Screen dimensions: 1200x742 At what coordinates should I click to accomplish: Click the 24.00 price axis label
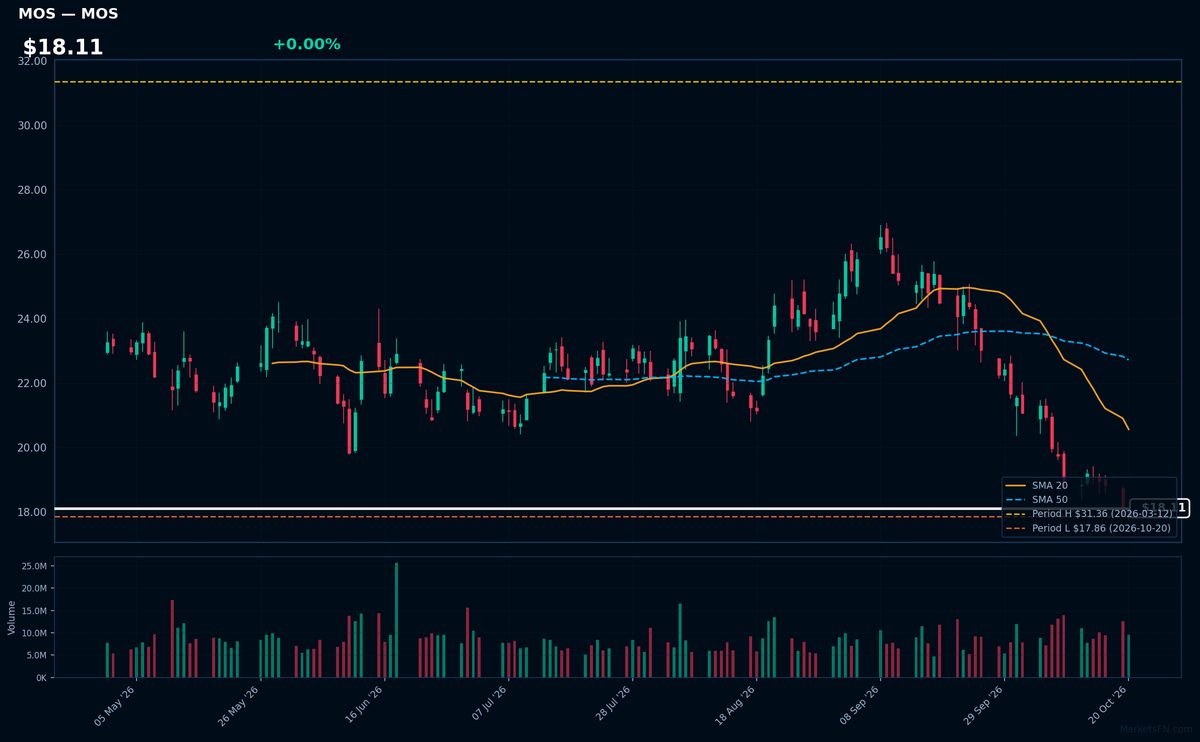click(x=33, y=319)
